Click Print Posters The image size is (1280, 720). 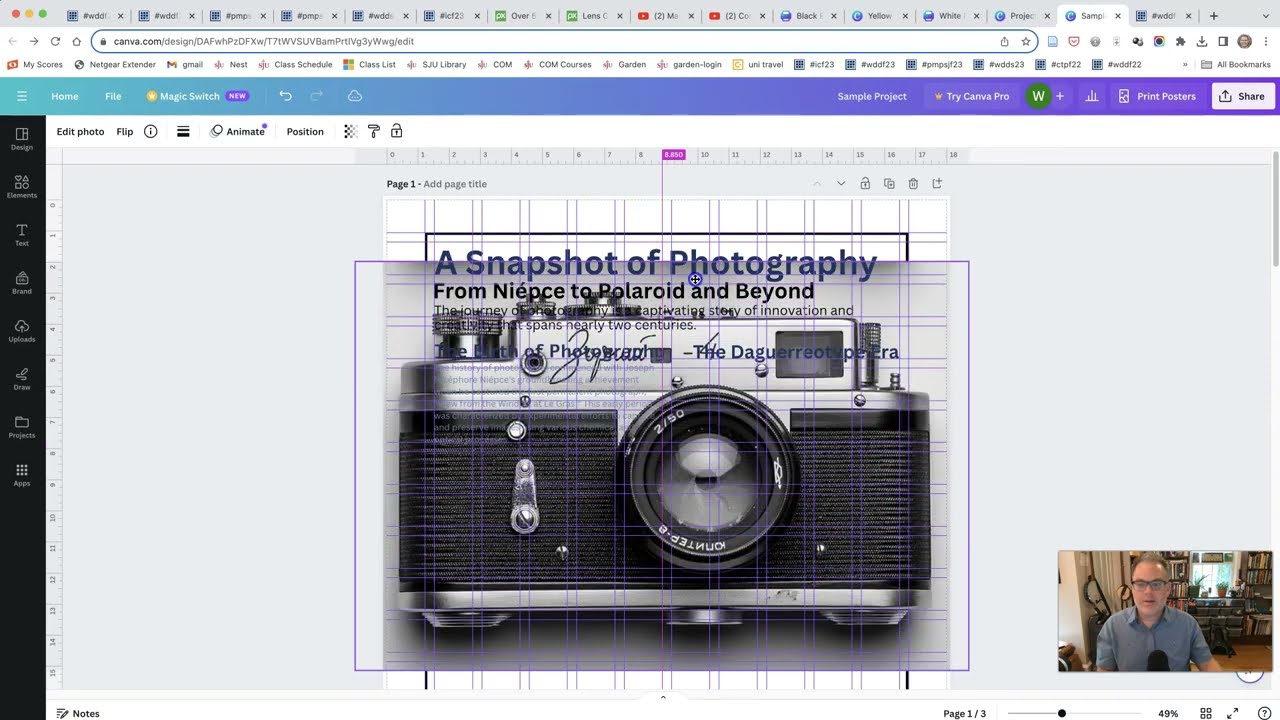pos(1157,96)
